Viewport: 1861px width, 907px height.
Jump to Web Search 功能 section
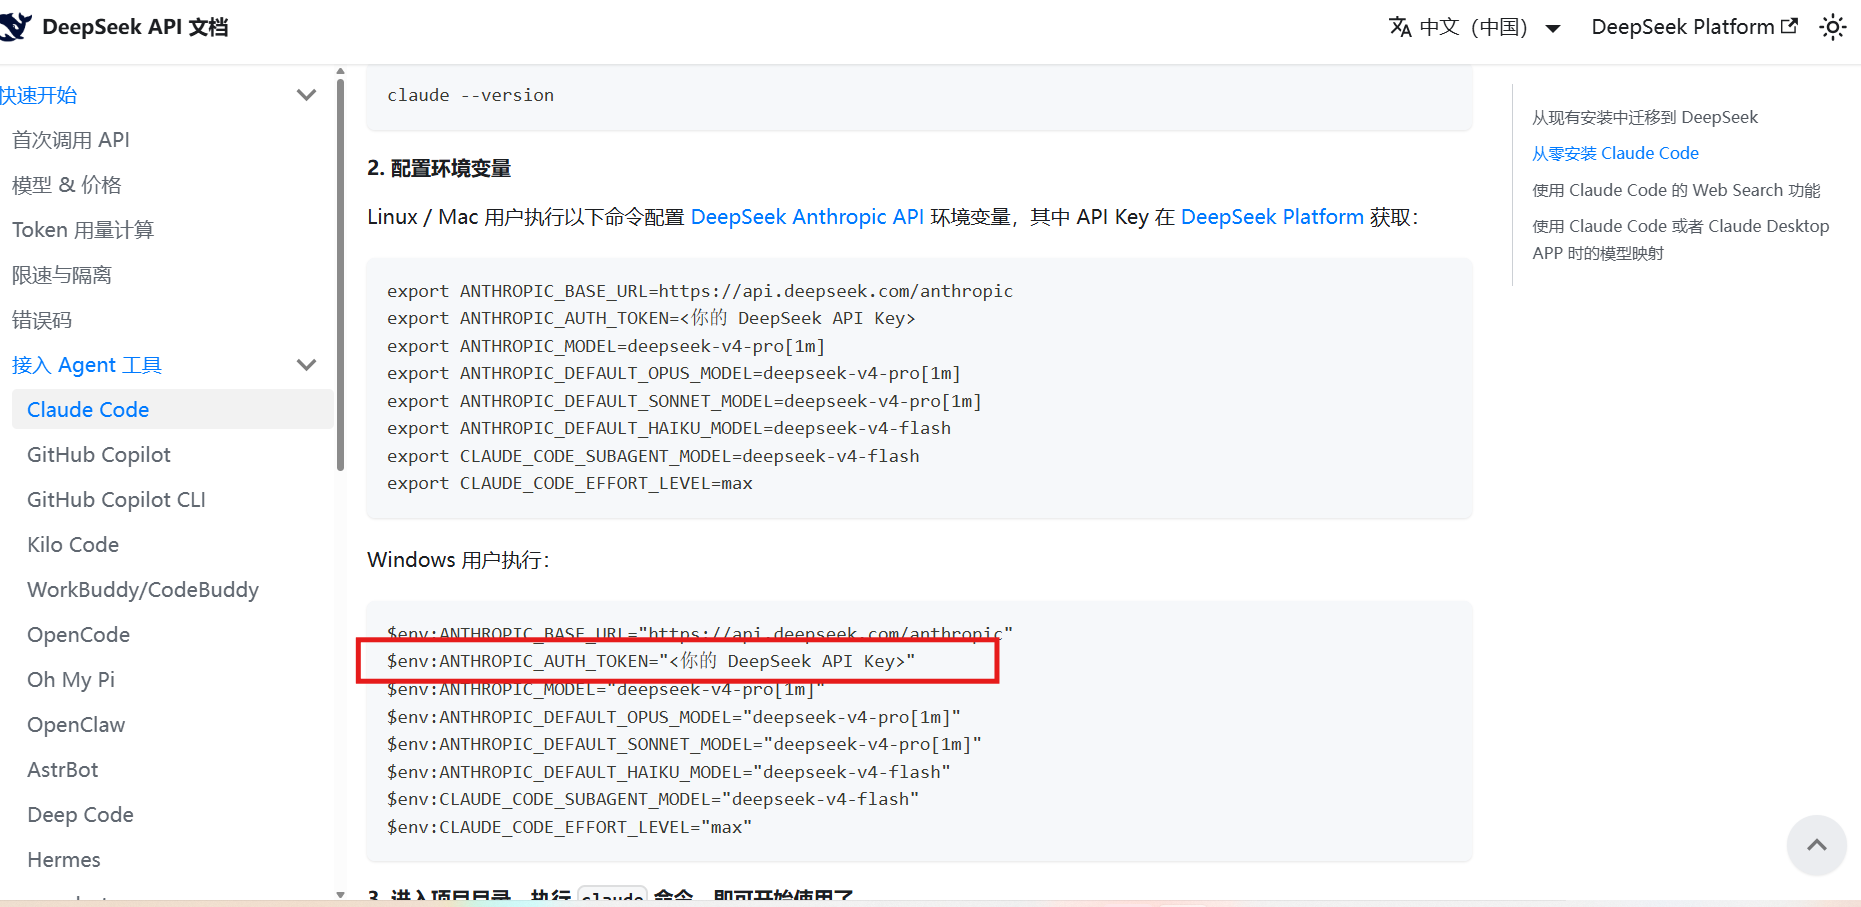[x=1676, y=190]
